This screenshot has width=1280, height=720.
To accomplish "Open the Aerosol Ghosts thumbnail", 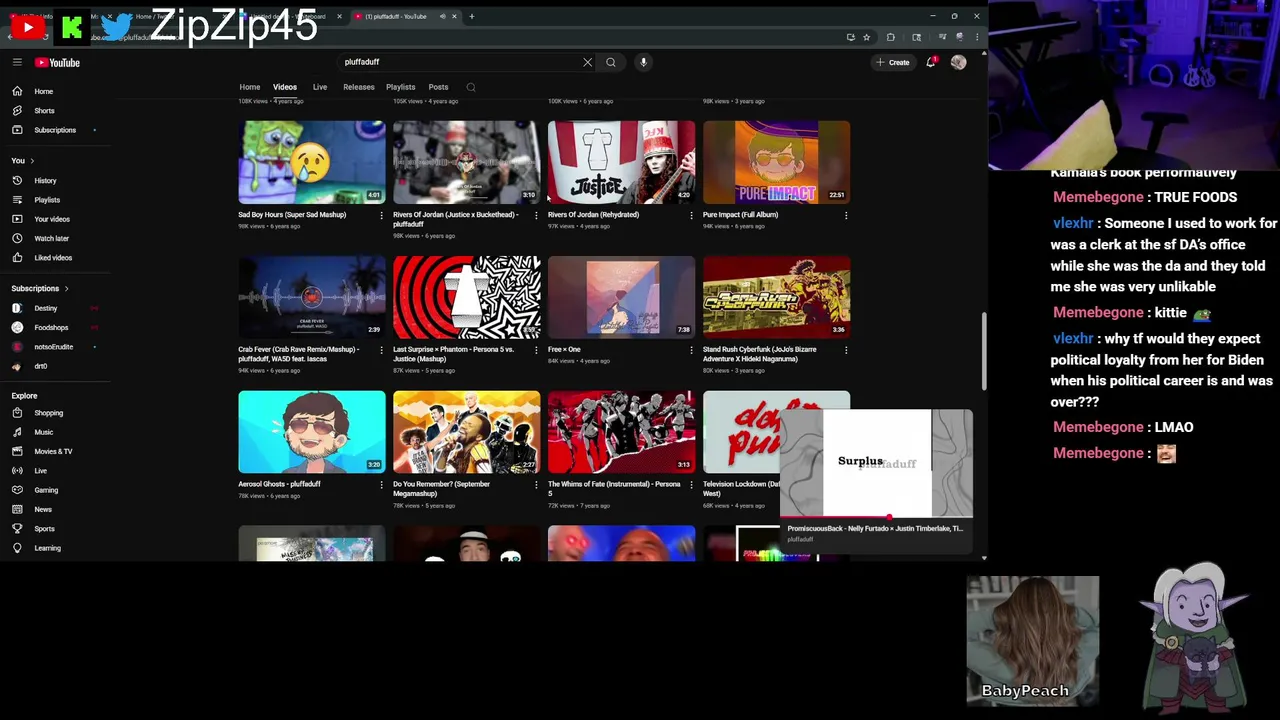I will click(312, 432).
